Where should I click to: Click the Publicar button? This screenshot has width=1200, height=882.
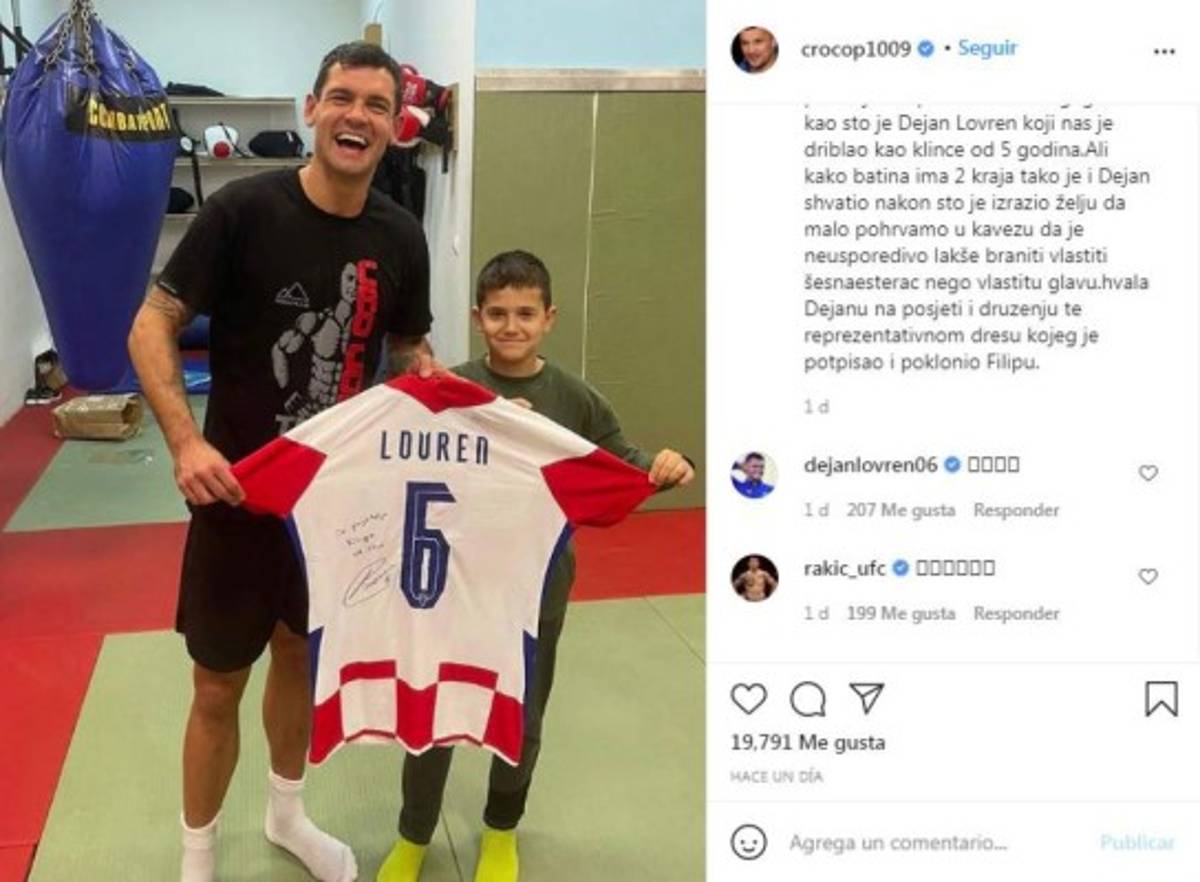pos(1138,842)
